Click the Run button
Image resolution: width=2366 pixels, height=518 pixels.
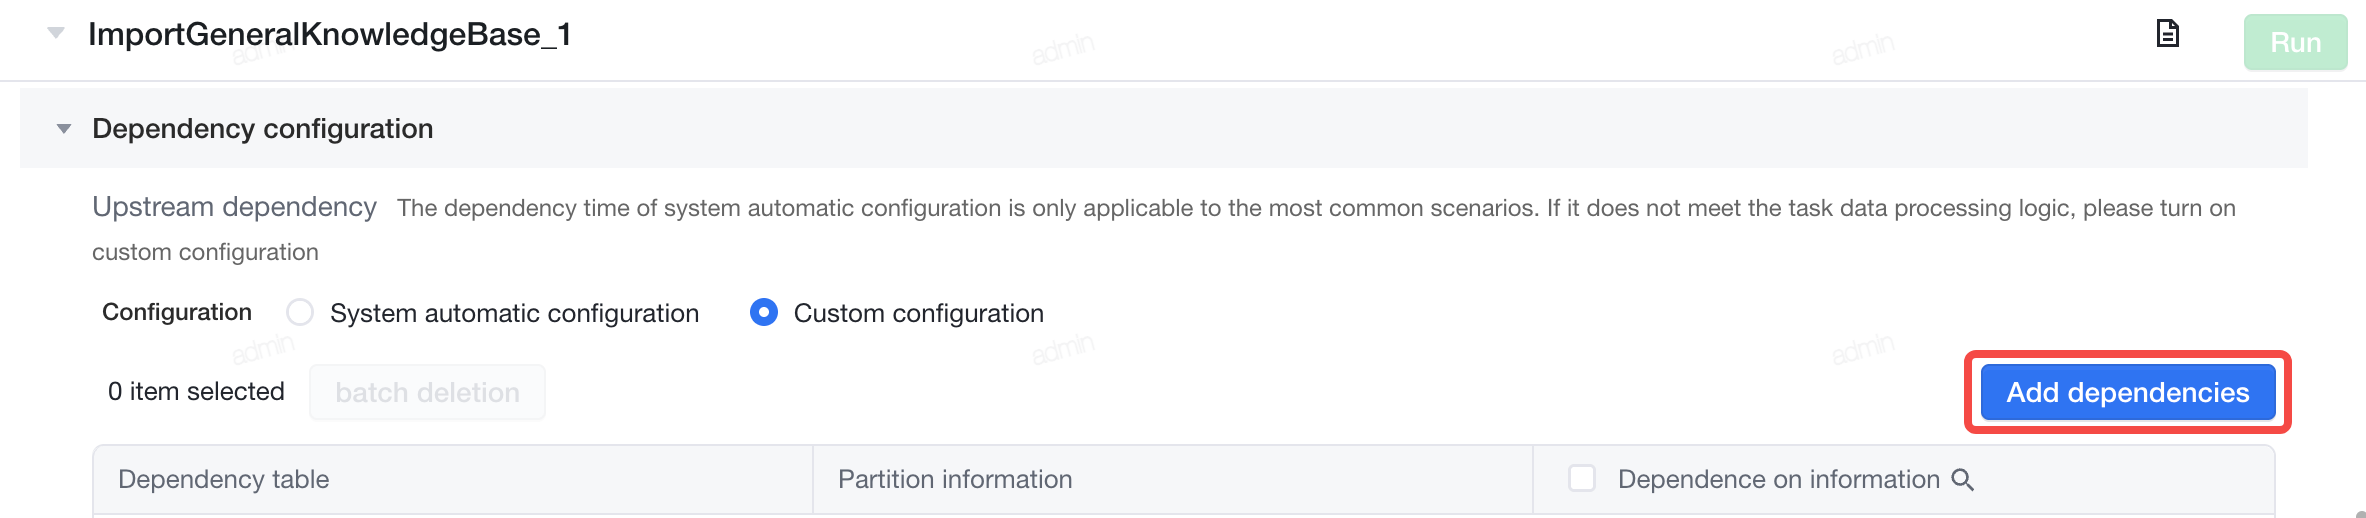point(2295,42)
